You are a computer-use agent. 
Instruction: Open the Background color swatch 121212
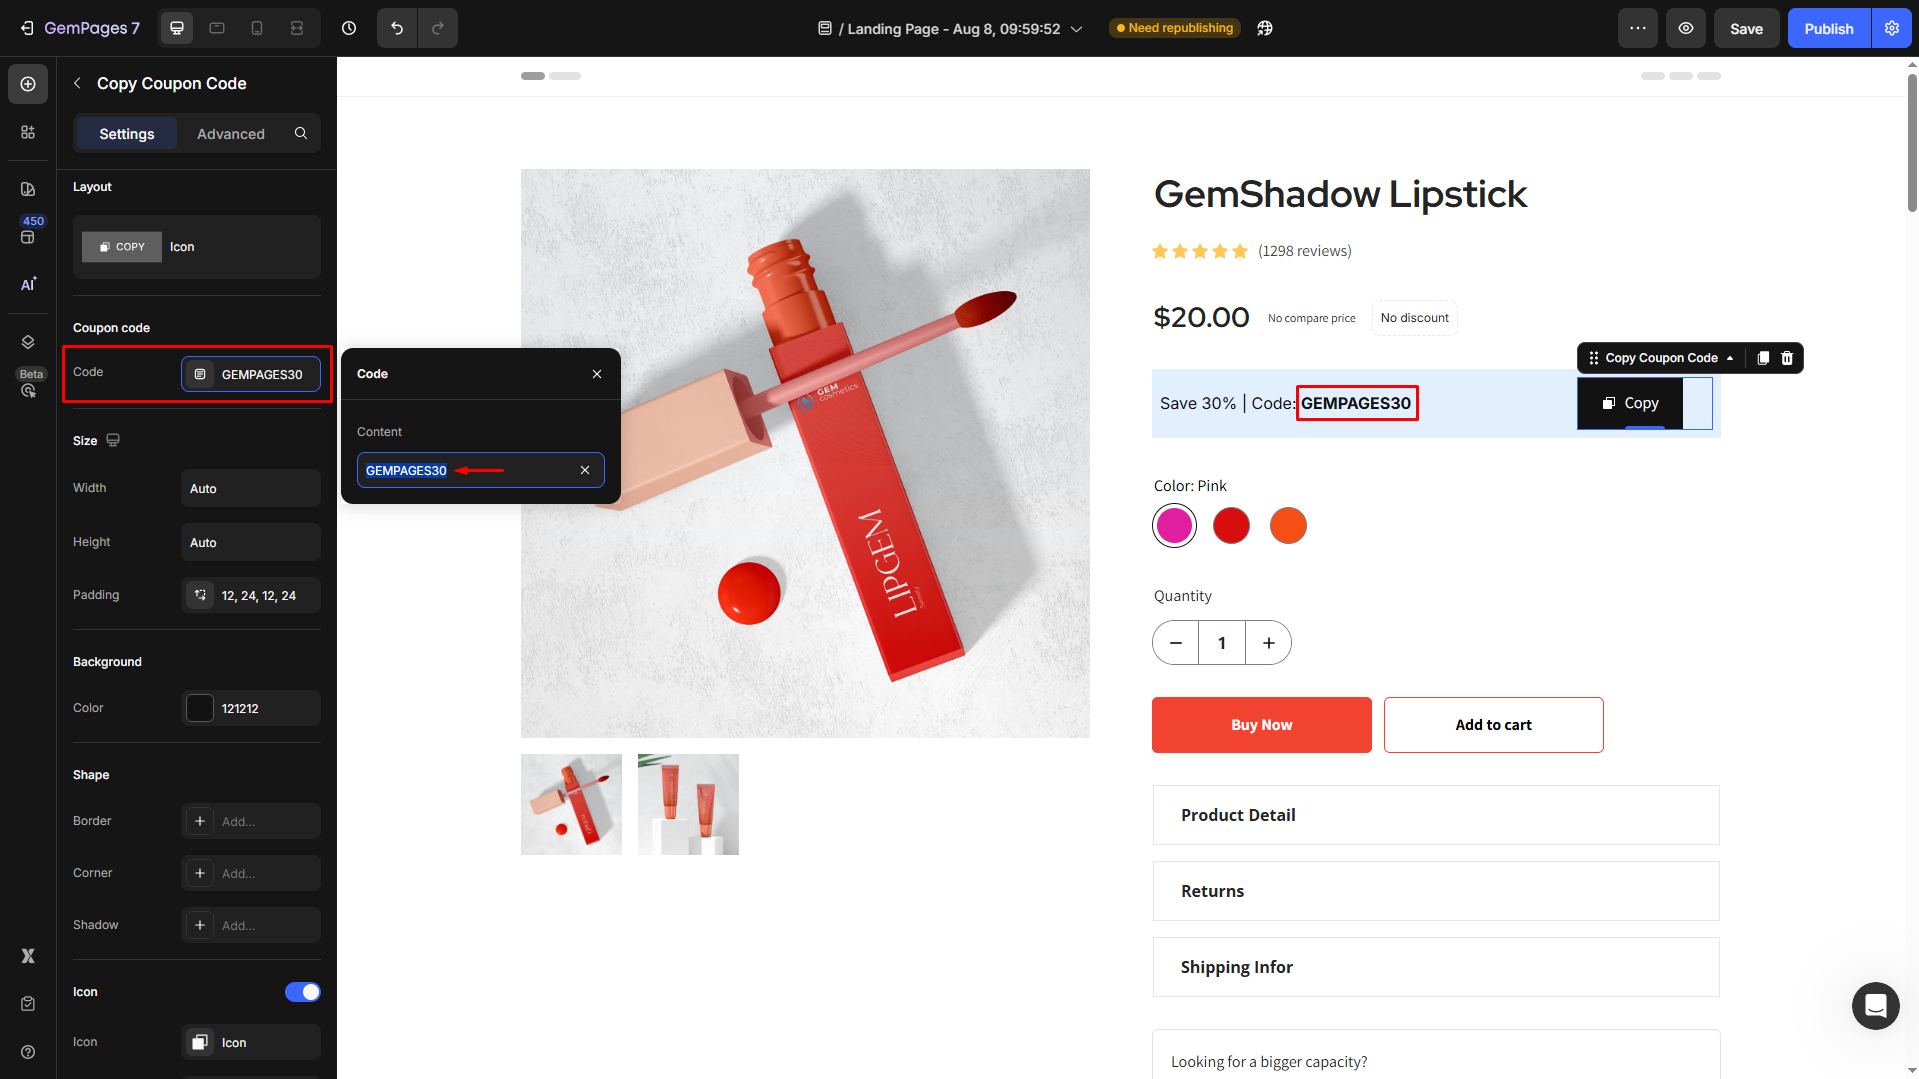coord(200,708)
